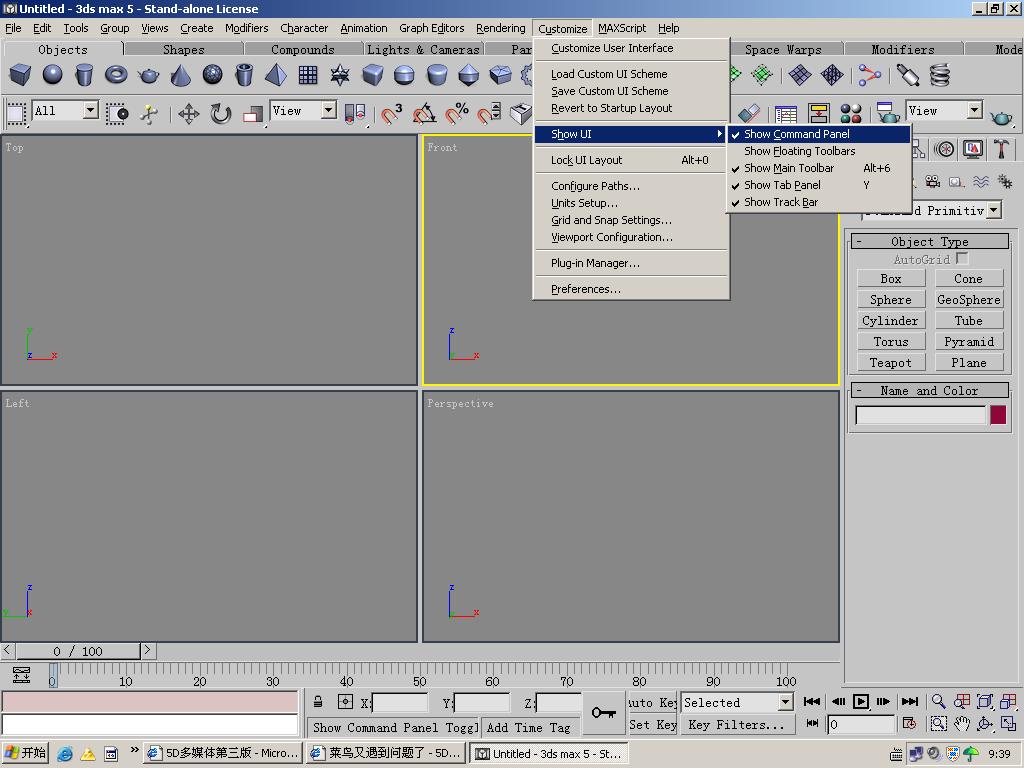Enable the AutoGrid checkbox
The image size is (1024, 768).
tap(961, 259)
